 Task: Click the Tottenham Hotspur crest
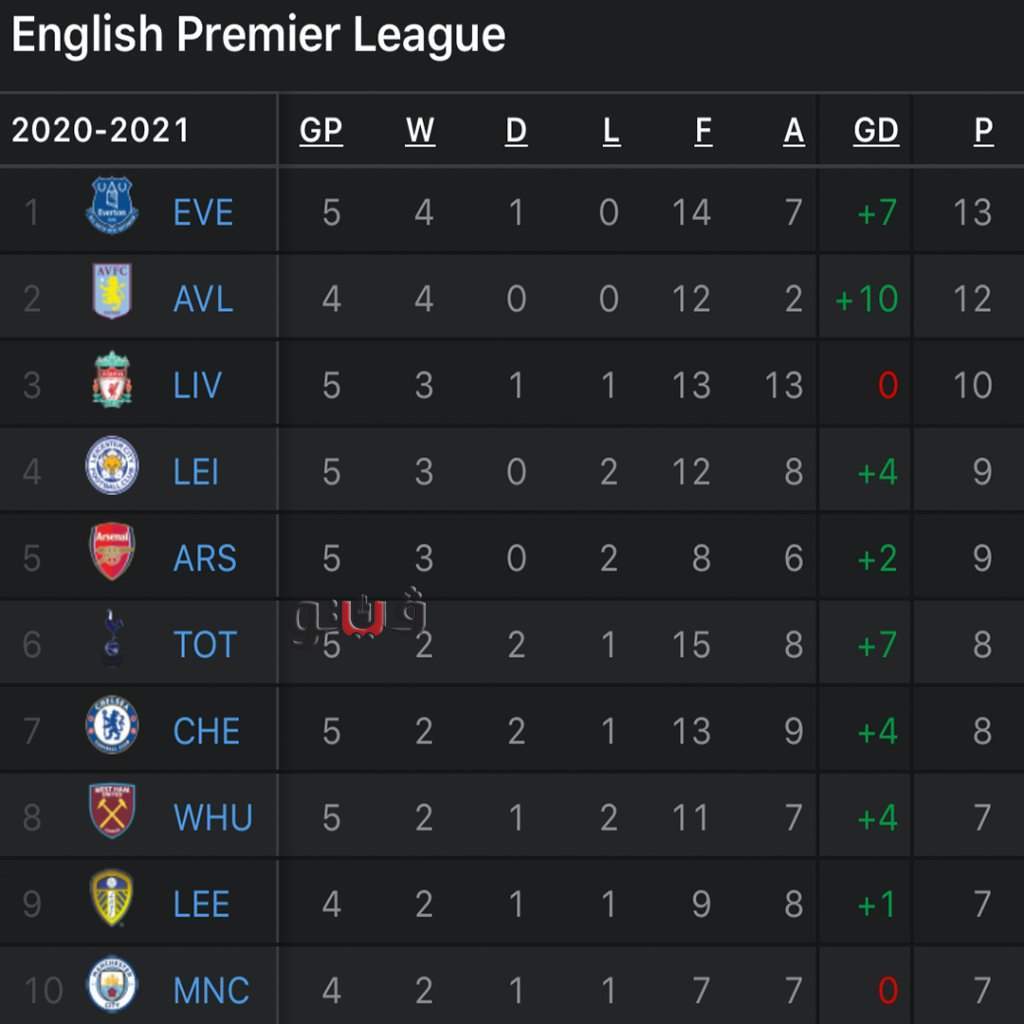click(x=112, y=637)
